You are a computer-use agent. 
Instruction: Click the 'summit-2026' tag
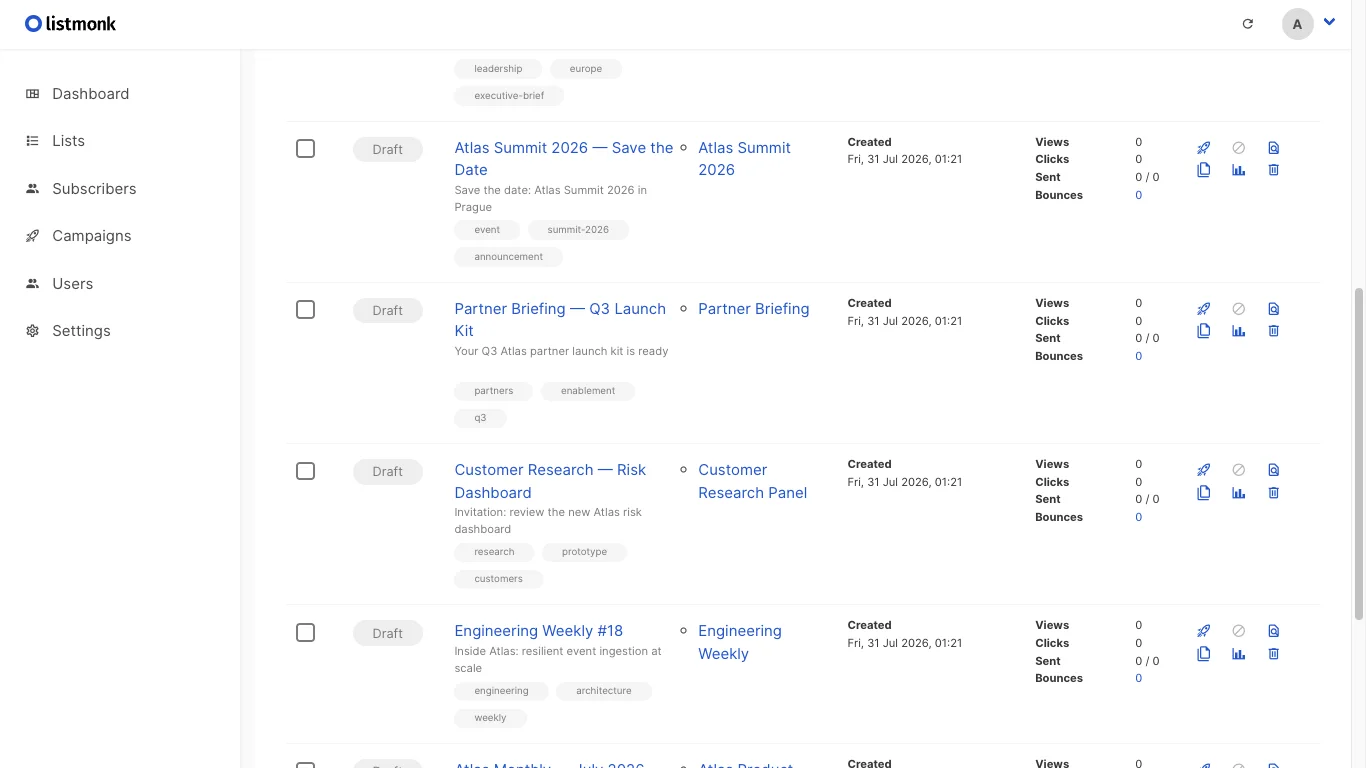pyautogui.click(x=578, y=230)
